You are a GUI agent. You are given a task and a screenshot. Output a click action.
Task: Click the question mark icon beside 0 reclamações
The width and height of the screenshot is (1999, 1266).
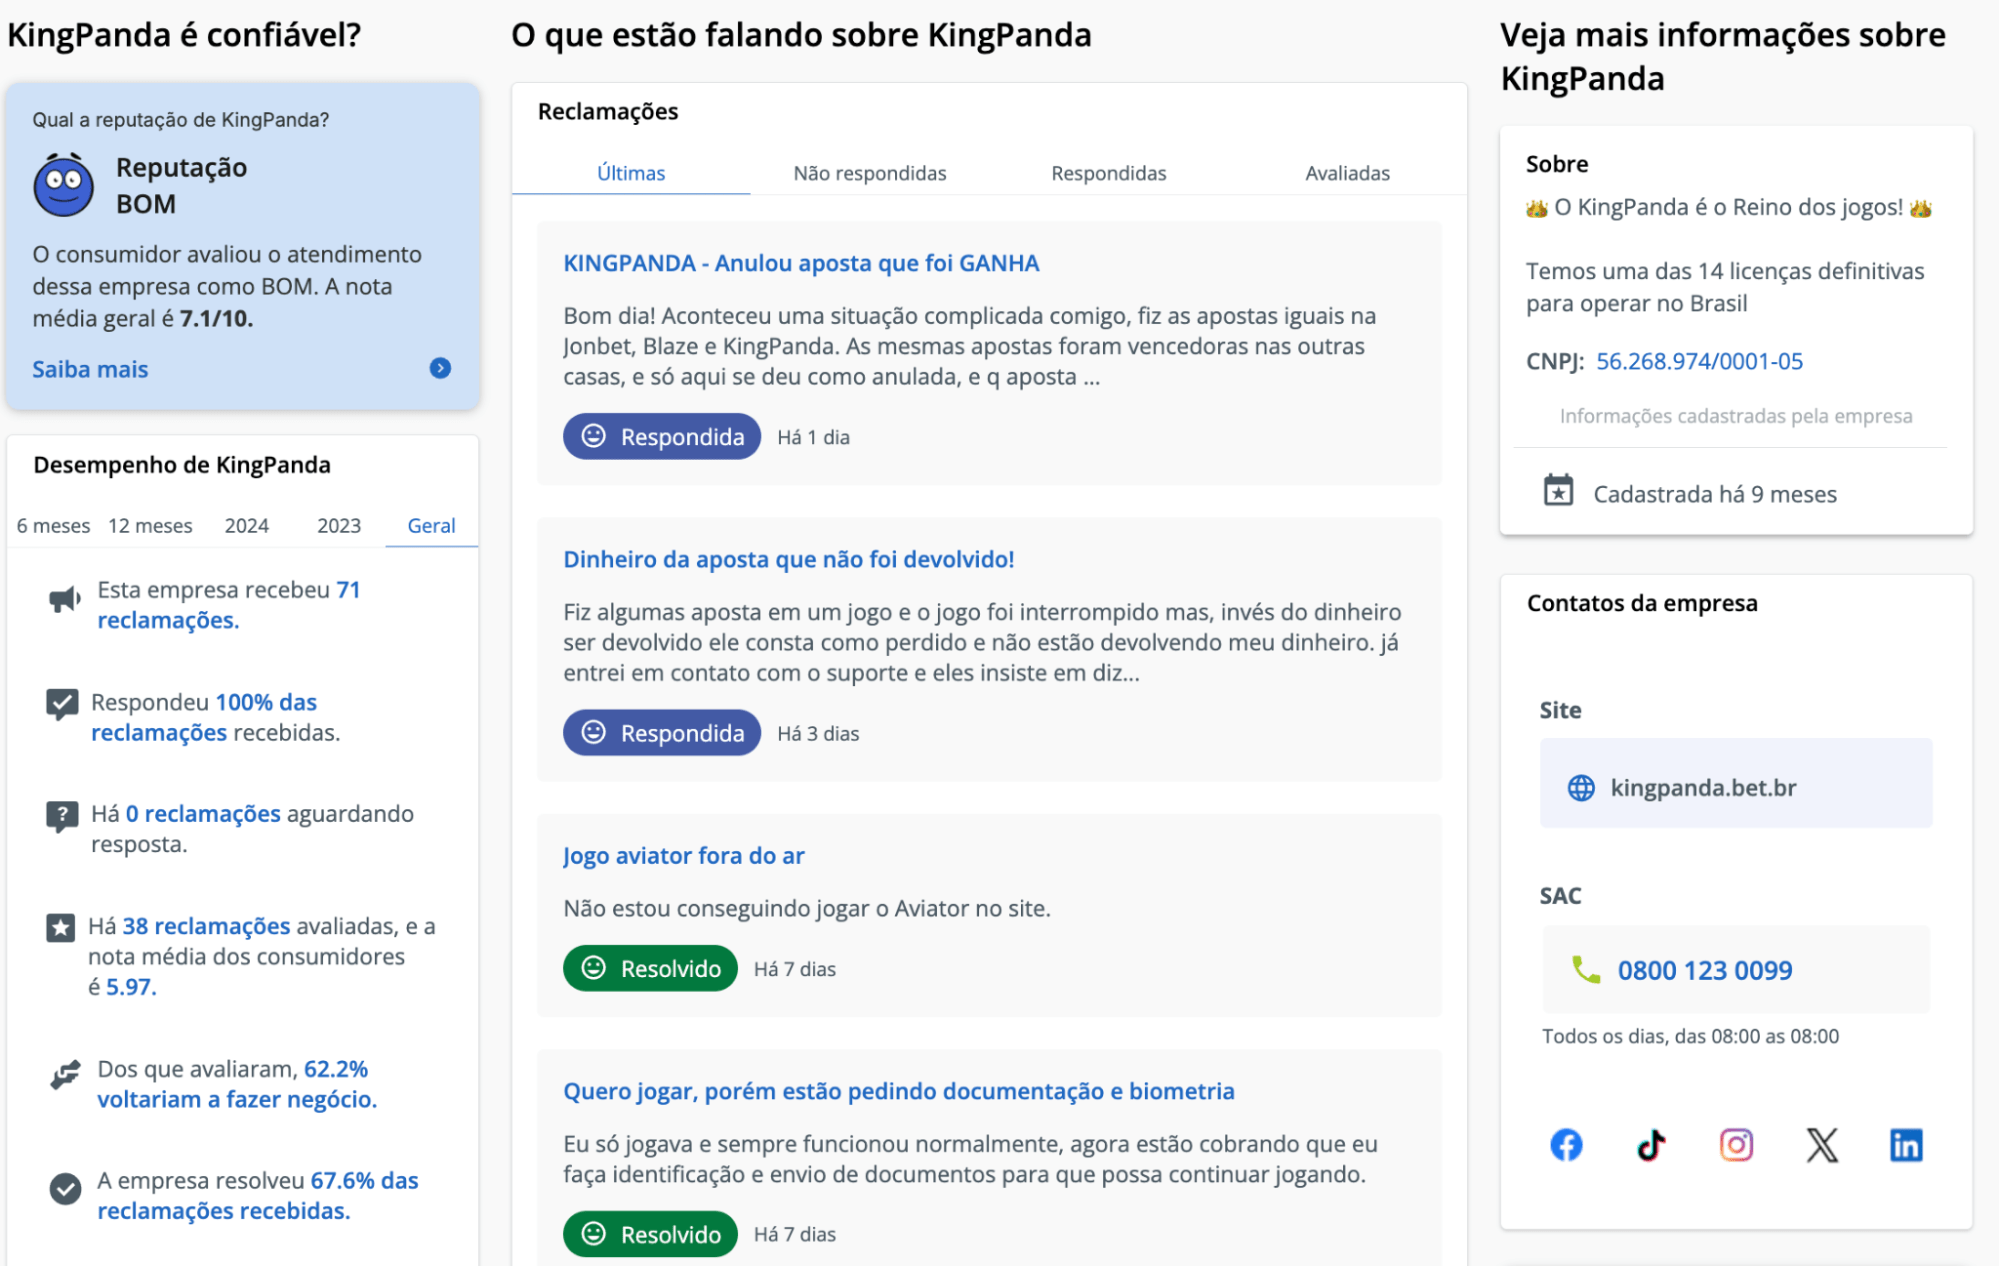tap(62, 816)
